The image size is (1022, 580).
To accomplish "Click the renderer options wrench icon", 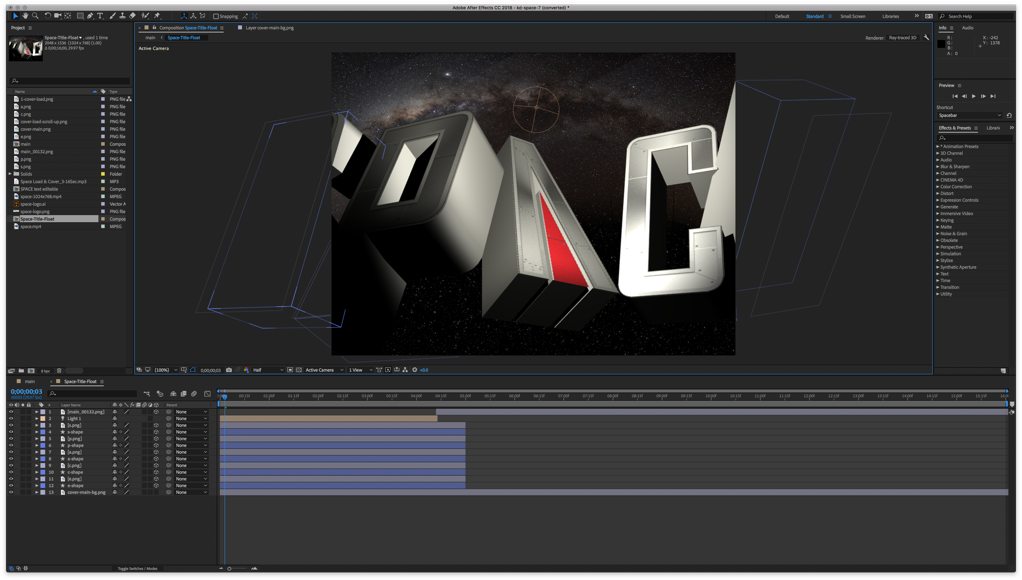I will point(926,38).
